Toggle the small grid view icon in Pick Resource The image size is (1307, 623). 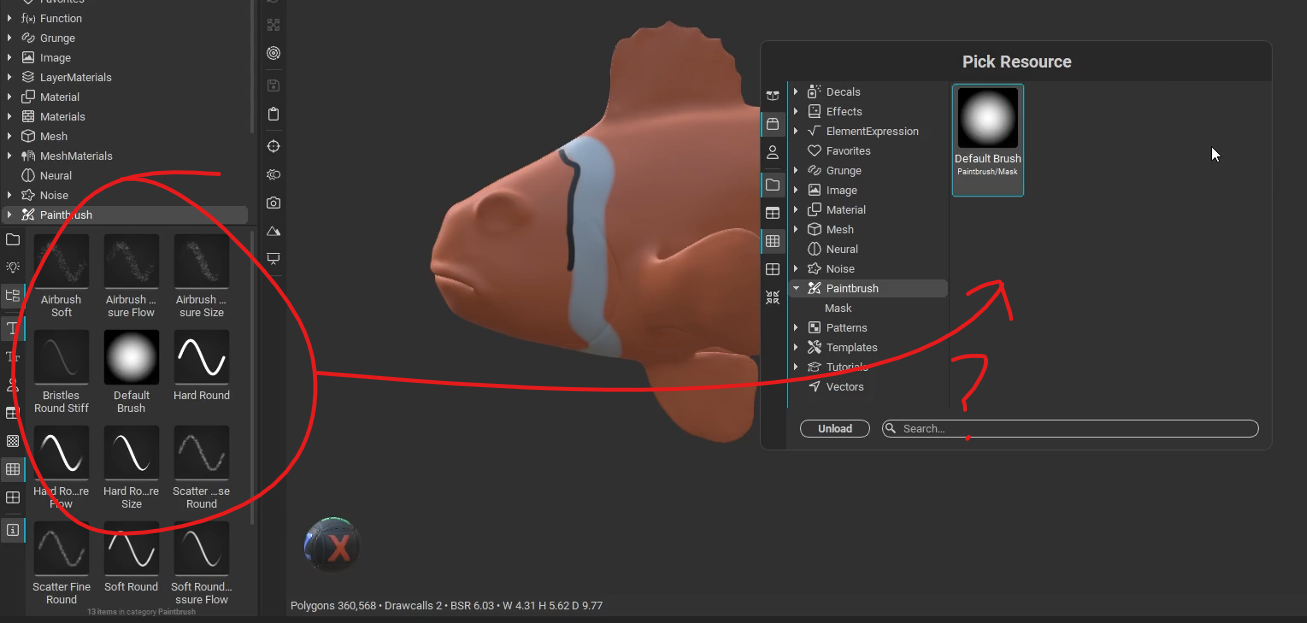(772, 241)
